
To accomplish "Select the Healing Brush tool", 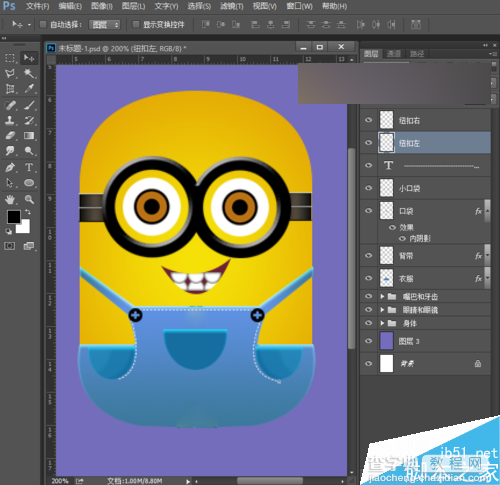I will (10, 105).
